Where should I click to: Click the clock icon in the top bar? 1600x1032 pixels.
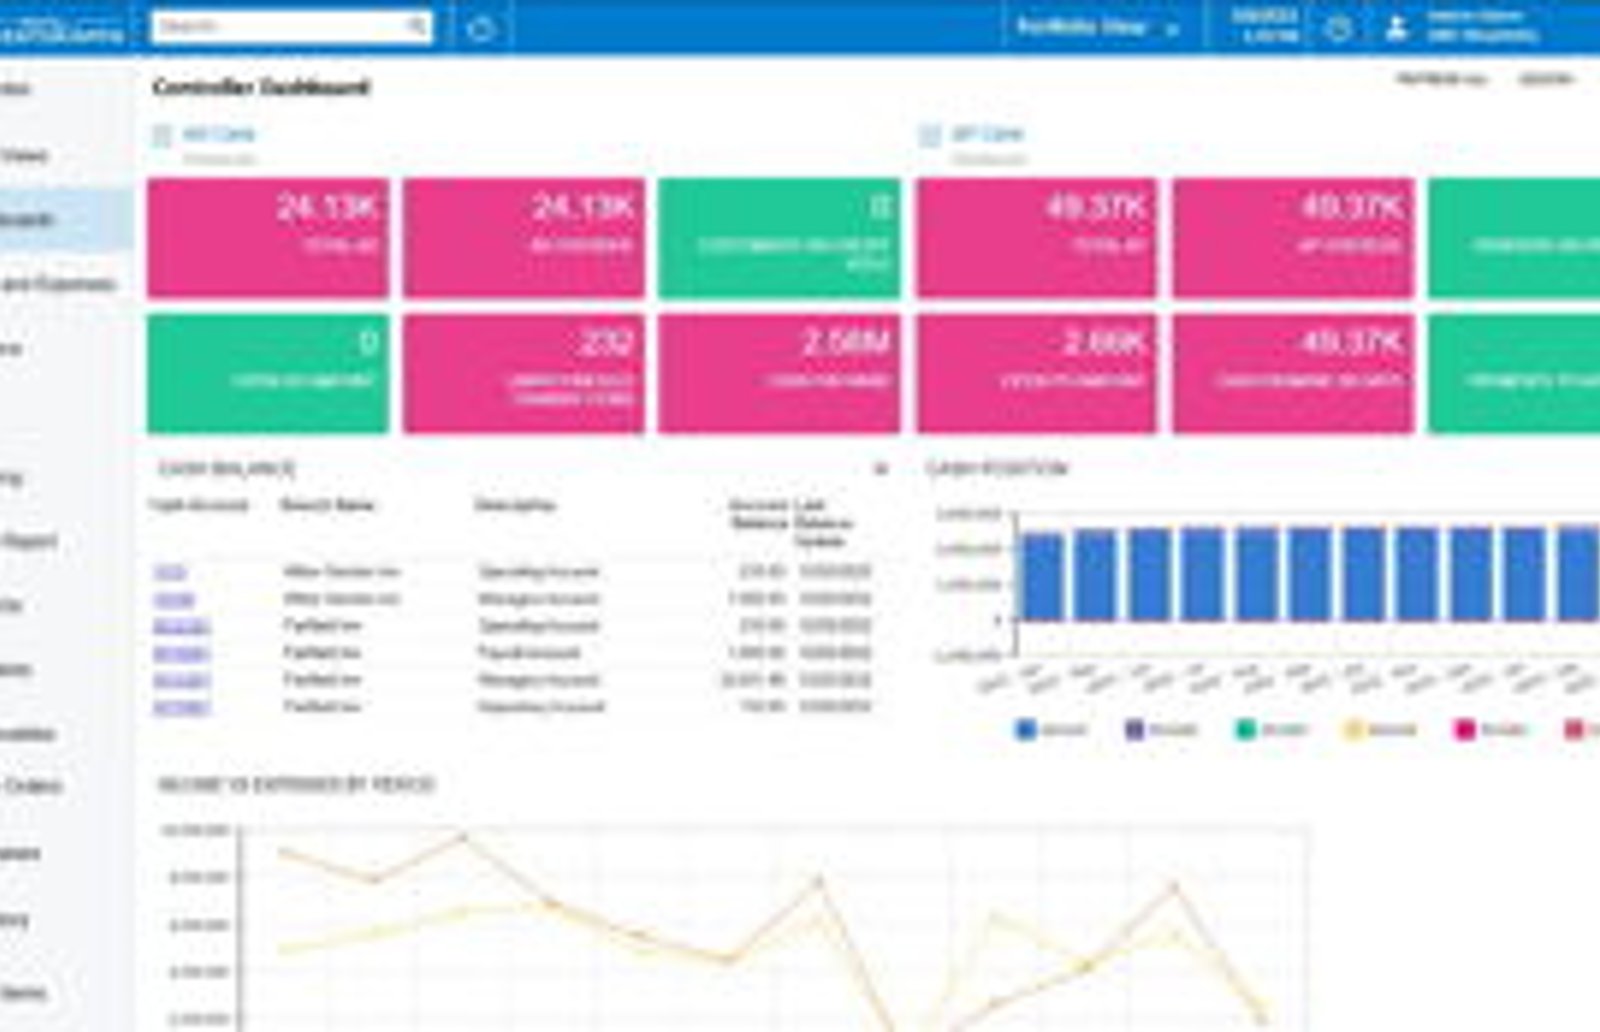coord(1338,28)
